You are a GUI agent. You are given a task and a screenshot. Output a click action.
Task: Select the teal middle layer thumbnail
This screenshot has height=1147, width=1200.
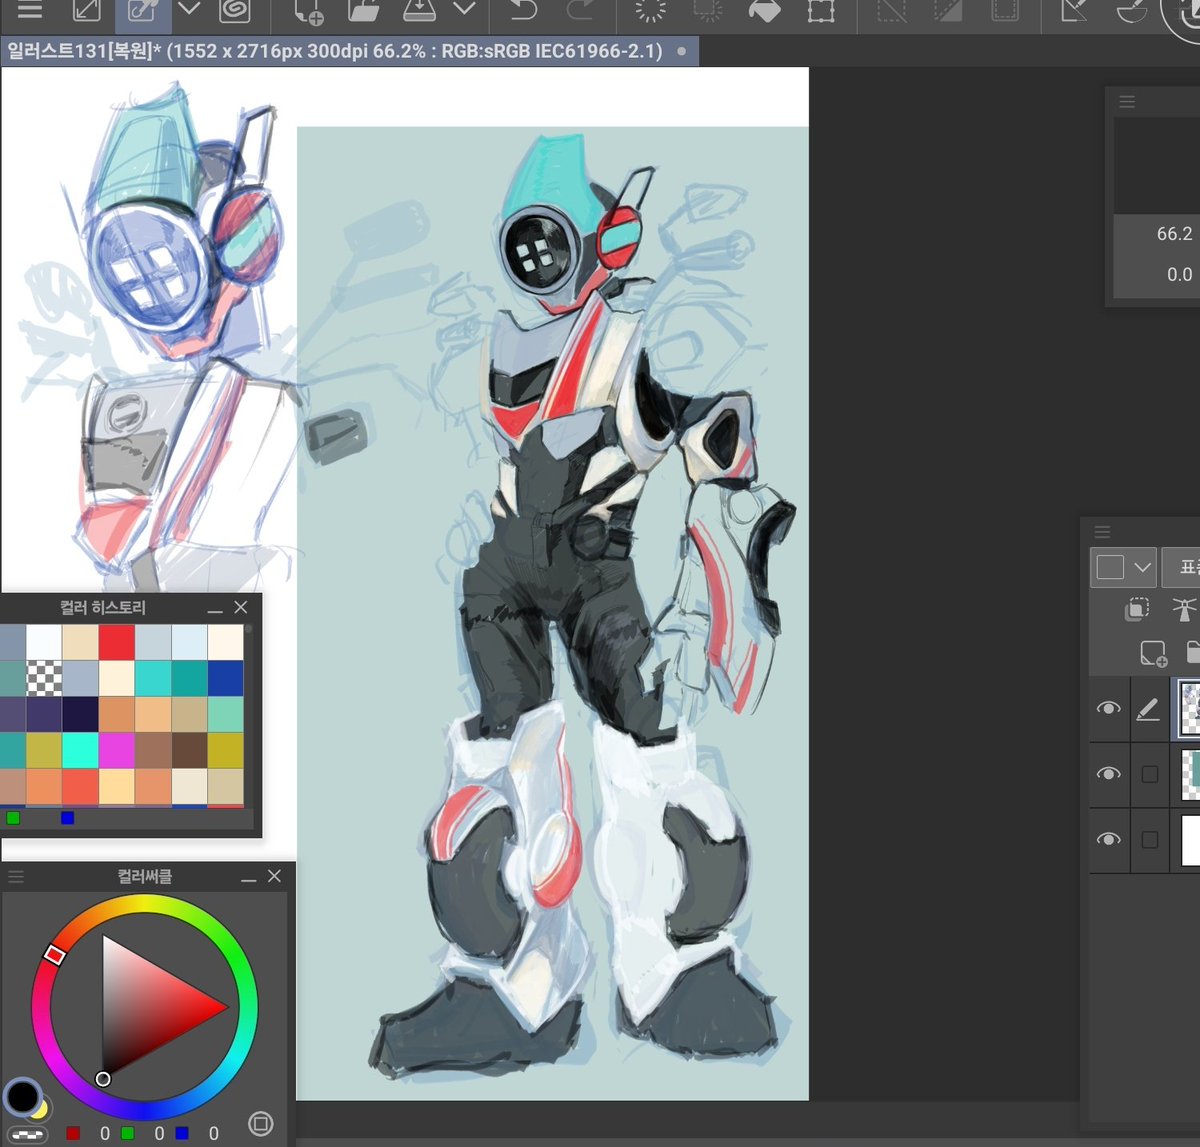point(1190,774)
